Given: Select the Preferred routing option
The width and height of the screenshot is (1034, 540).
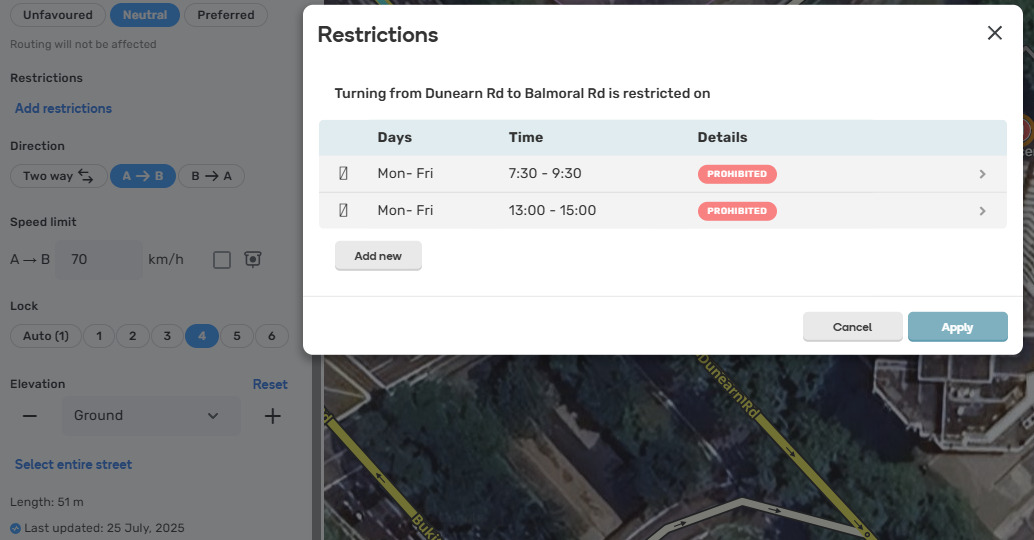Looking at the screenshot, I should click(x=226, y=15).
